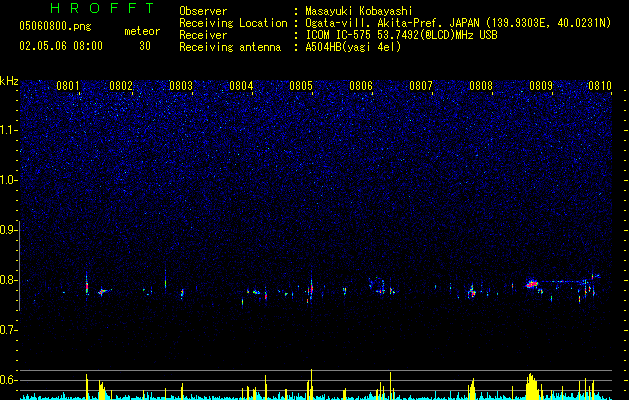The image size is (629, 400).
Task: Click the Receiving antenna label
Action: point(230,47)
